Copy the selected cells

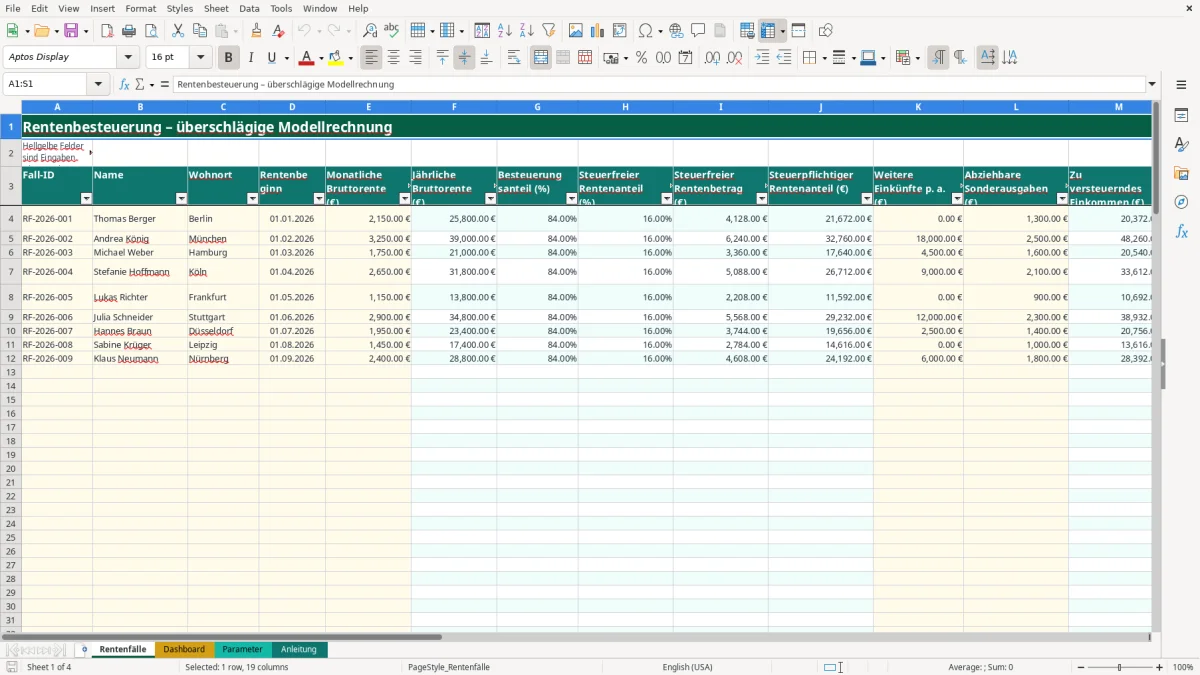coord(199,31)
